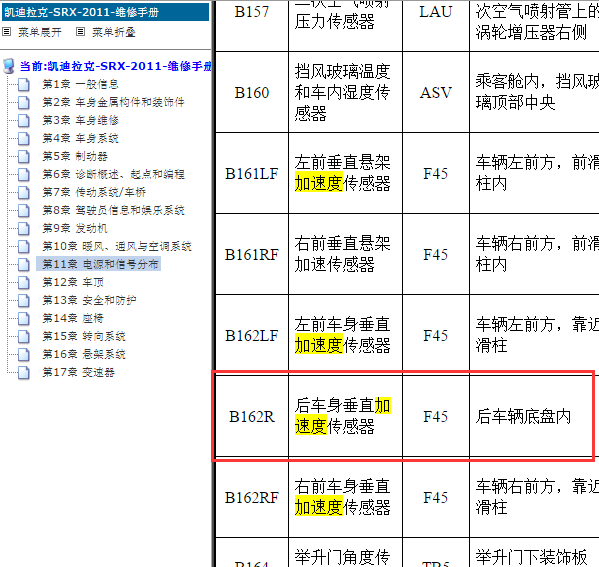Screen dimensions: 599x567
Task: Click table cell B161RF
Action: (252, 254)
